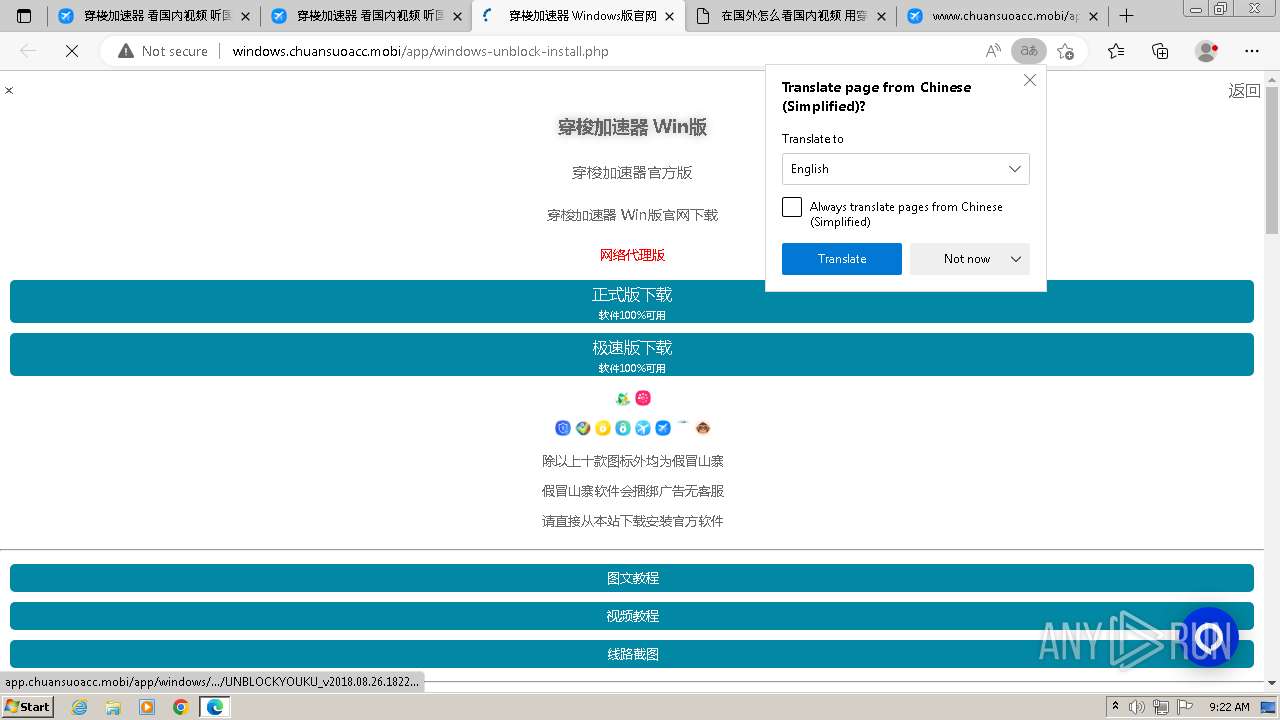
Task: Open Settings and more menu
Action: tap(1252, 51)
